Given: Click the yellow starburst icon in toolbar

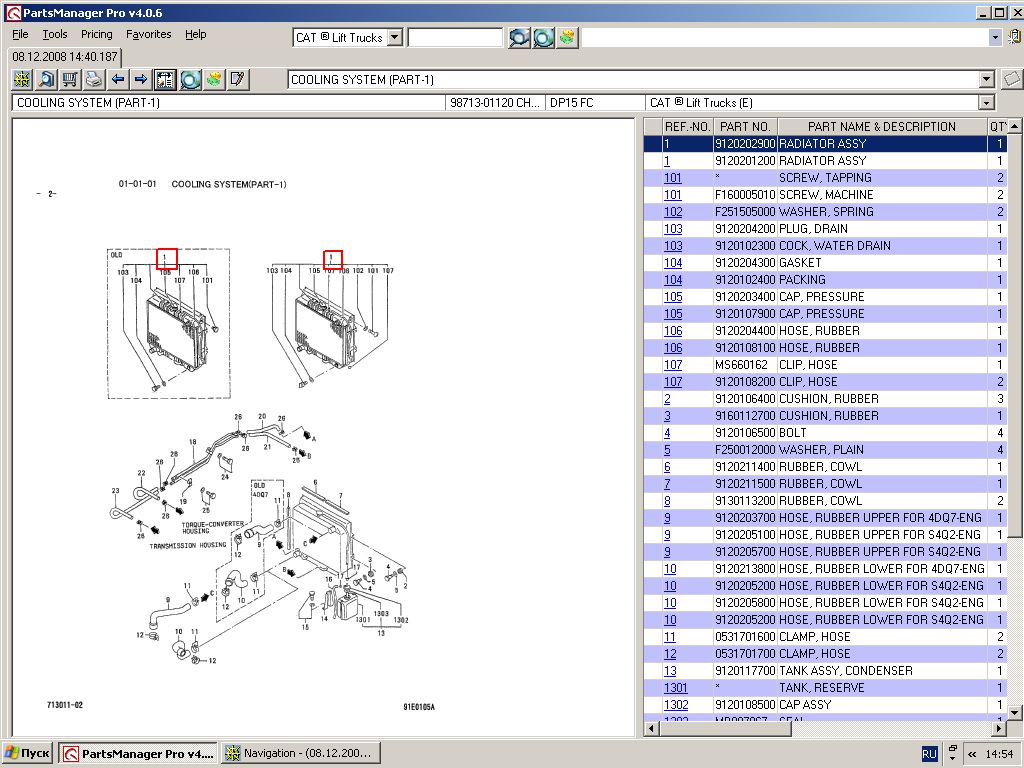Looking at the screenshot, I should point(21,79).
